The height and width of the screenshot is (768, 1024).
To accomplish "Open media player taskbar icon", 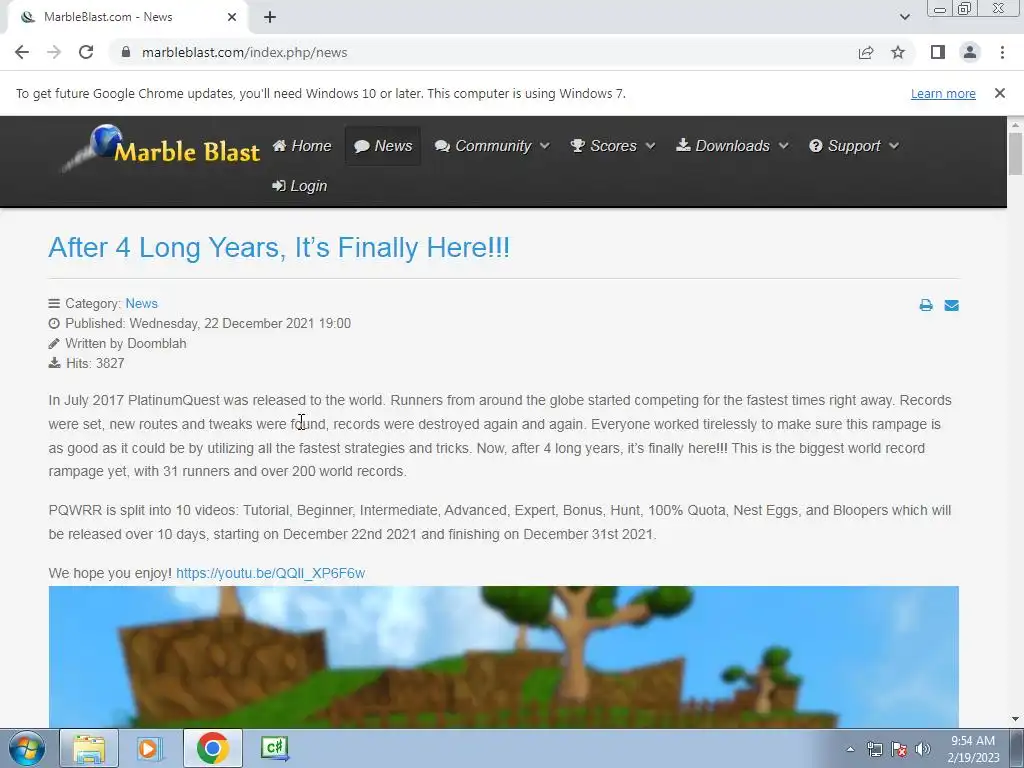I will [x=150, y=748].
